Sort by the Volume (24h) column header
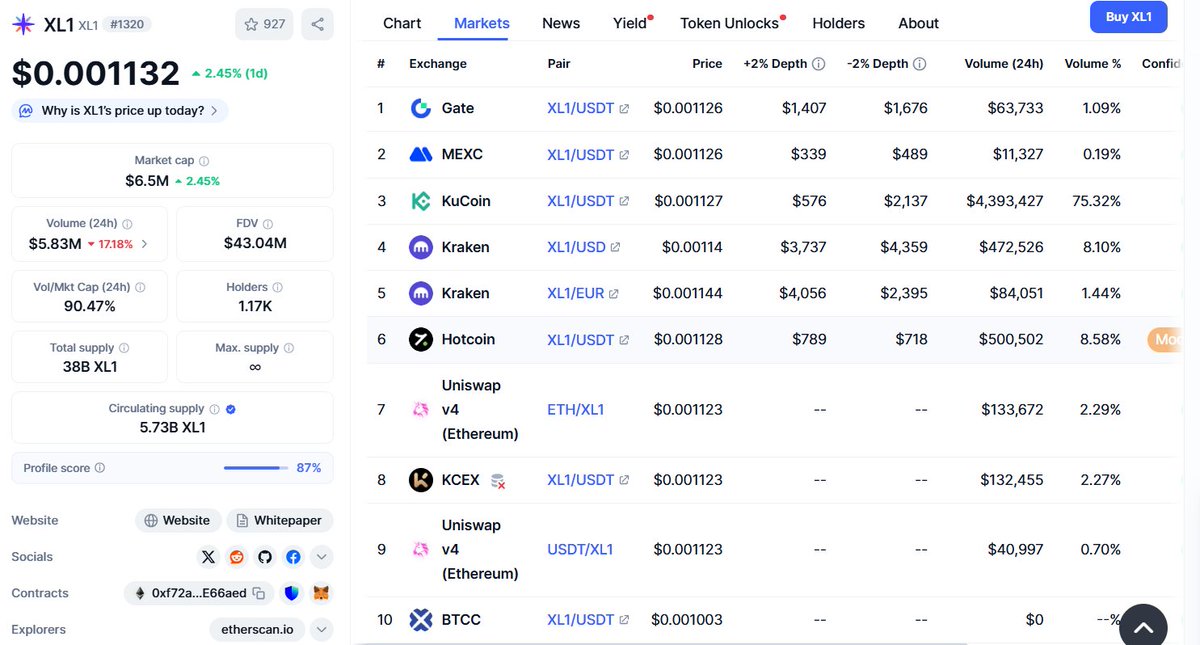The image size is (1200, 645). [1003, 64]
